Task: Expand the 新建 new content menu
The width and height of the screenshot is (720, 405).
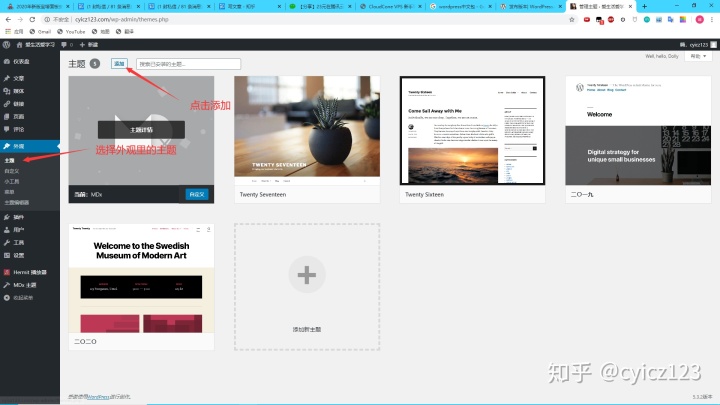Action: pyautogui.click(x=87, y=45)
